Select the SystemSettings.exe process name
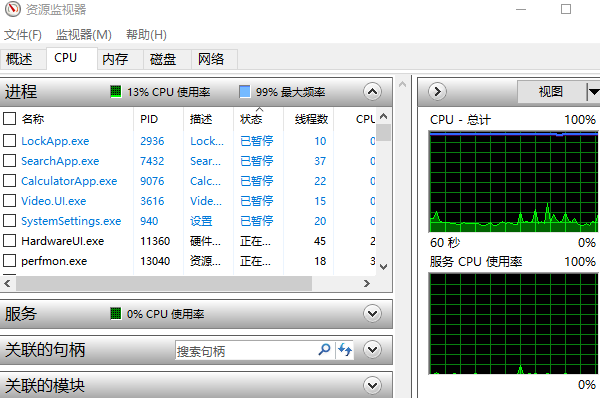 click(x=71, y=221)
